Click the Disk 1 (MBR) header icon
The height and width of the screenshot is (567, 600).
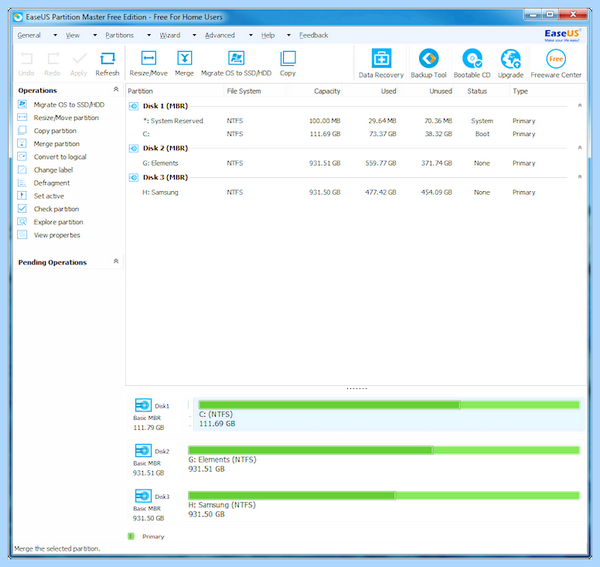point(134,106)
